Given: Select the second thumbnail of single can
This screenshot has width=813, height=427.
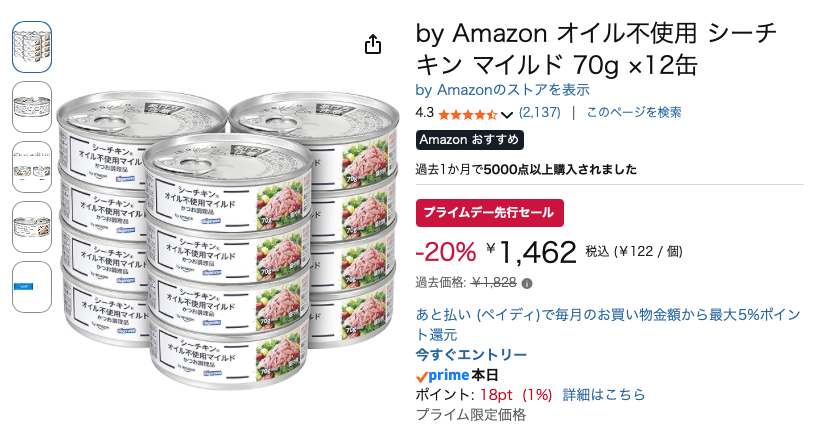Looking at the screenshot, I should 32,107.
